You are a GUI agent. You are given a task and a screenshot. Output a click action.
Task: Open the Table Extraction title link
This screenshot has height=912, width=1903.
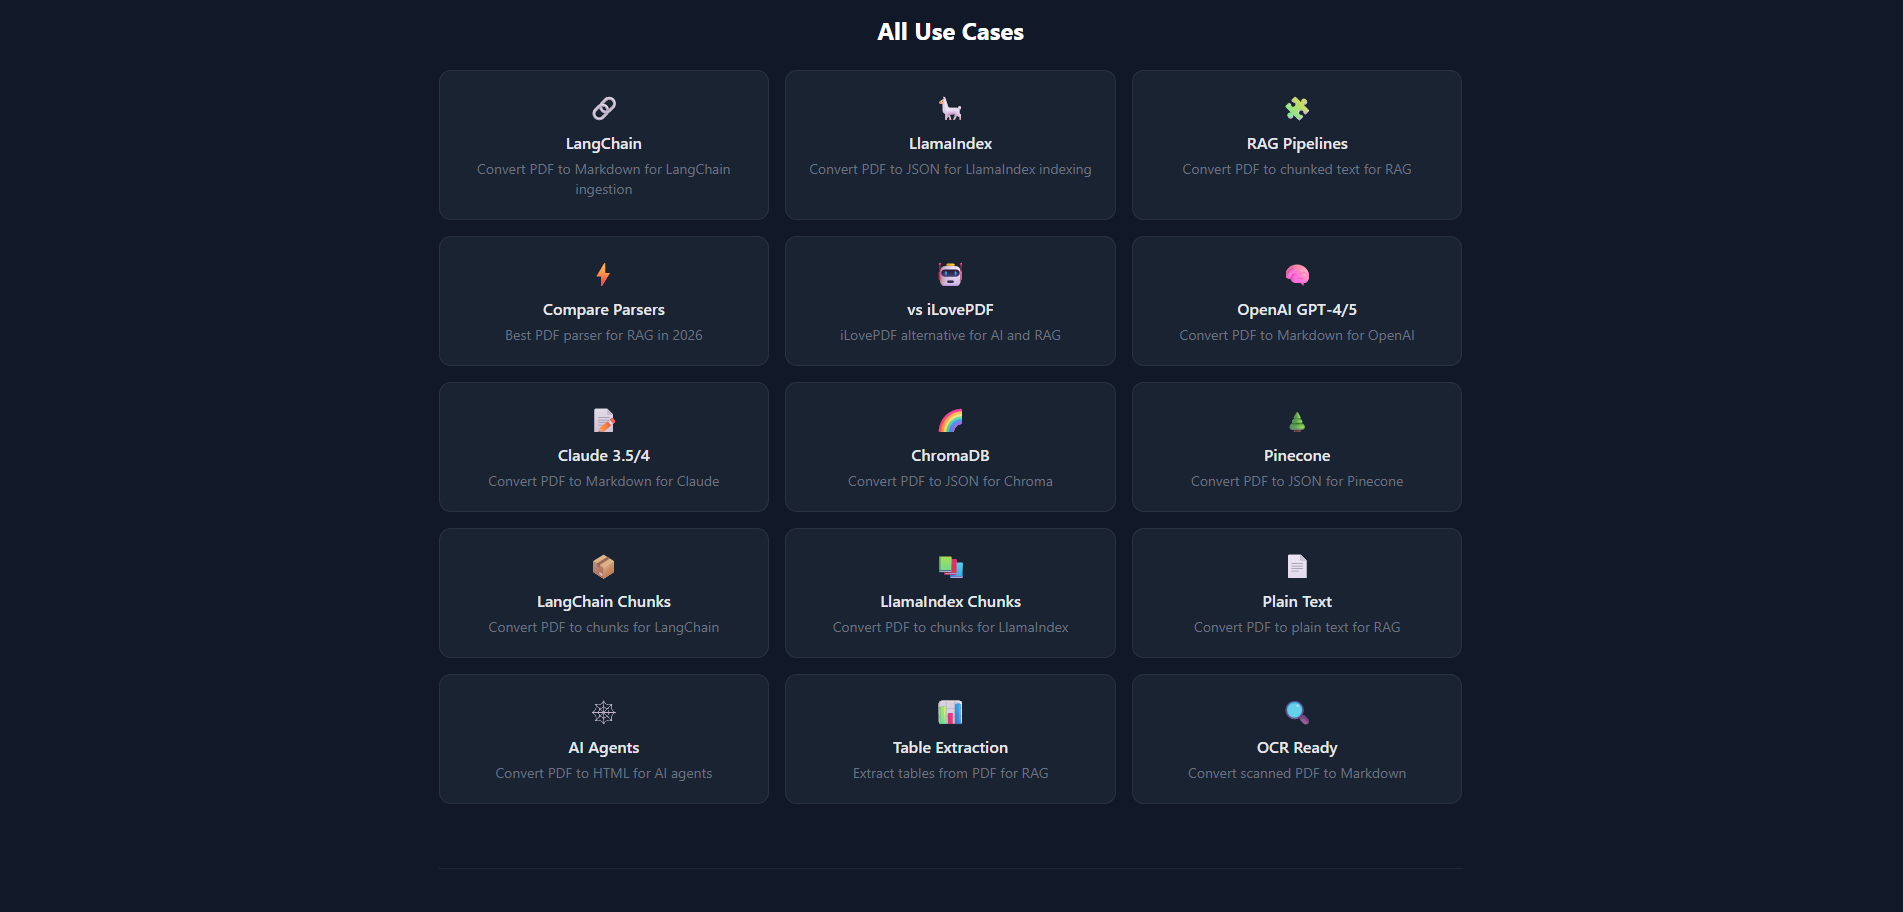click(950, 748)
